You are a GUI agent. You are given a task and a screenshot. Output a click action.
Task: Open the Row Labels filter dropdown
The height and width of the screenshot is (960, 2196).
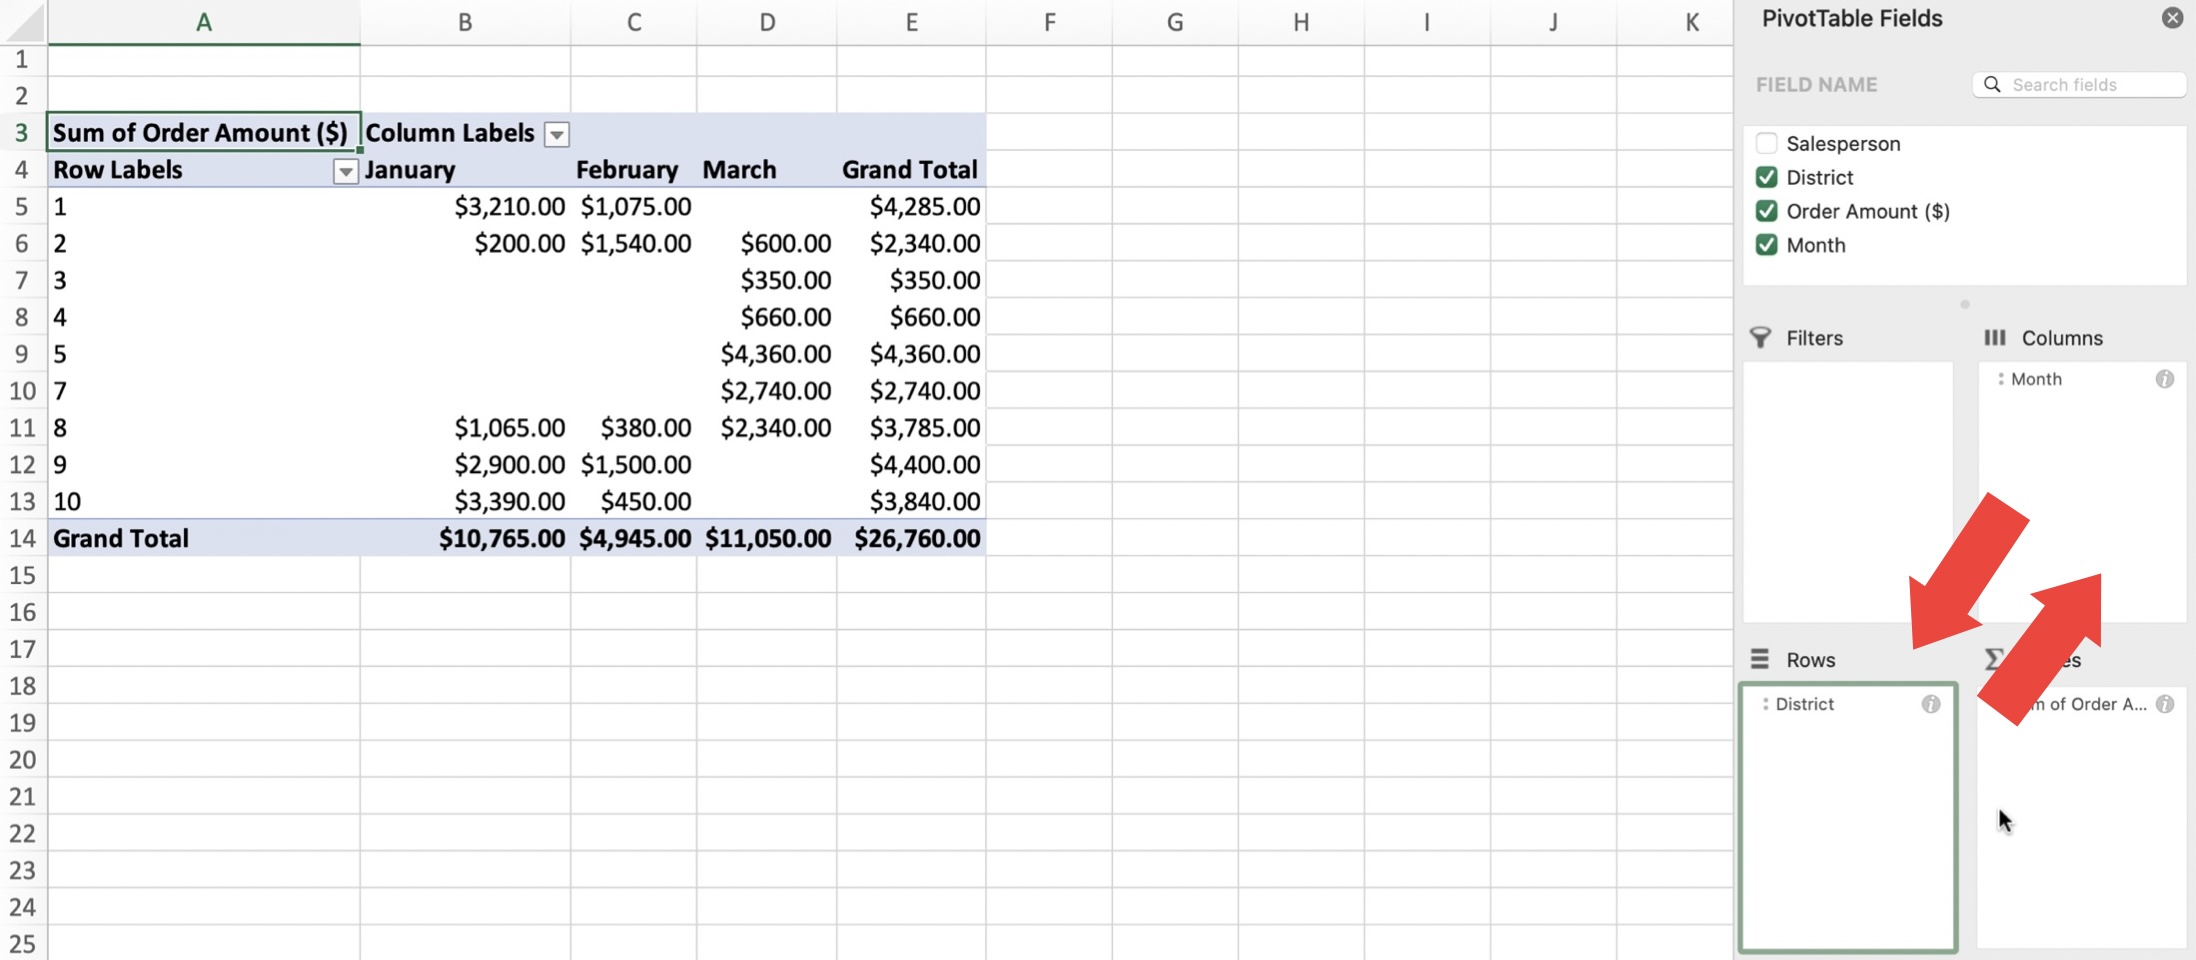click(345, 171)
